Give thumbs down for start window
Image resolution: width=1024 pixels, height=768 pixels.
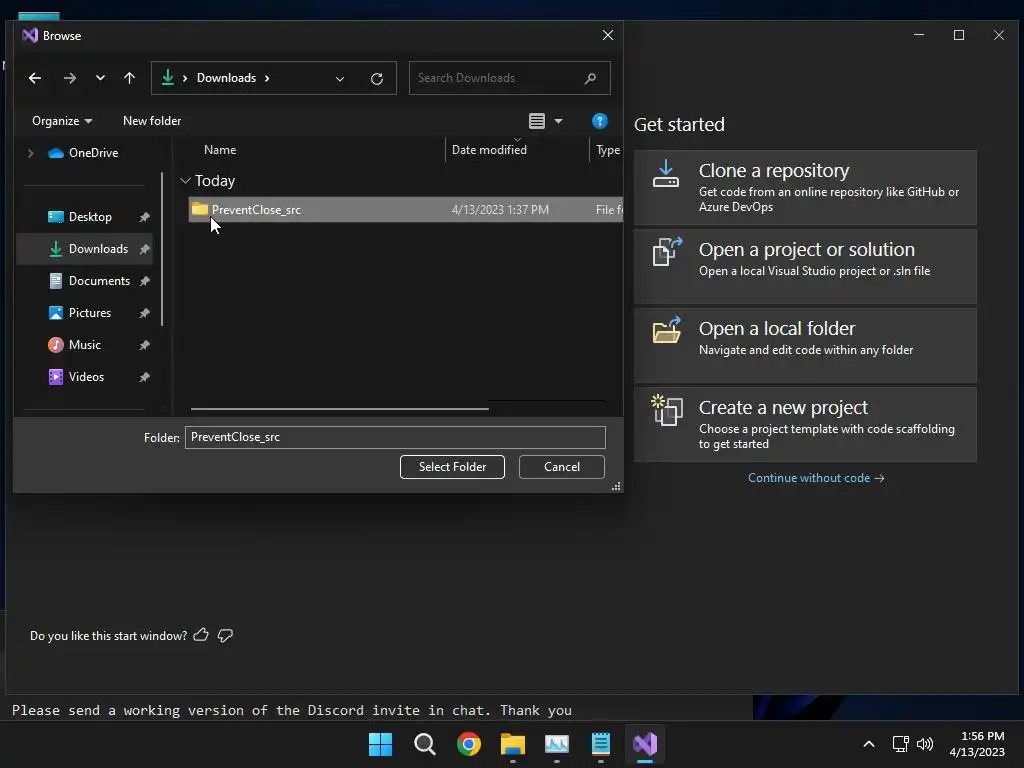click(x=225, y=635)
